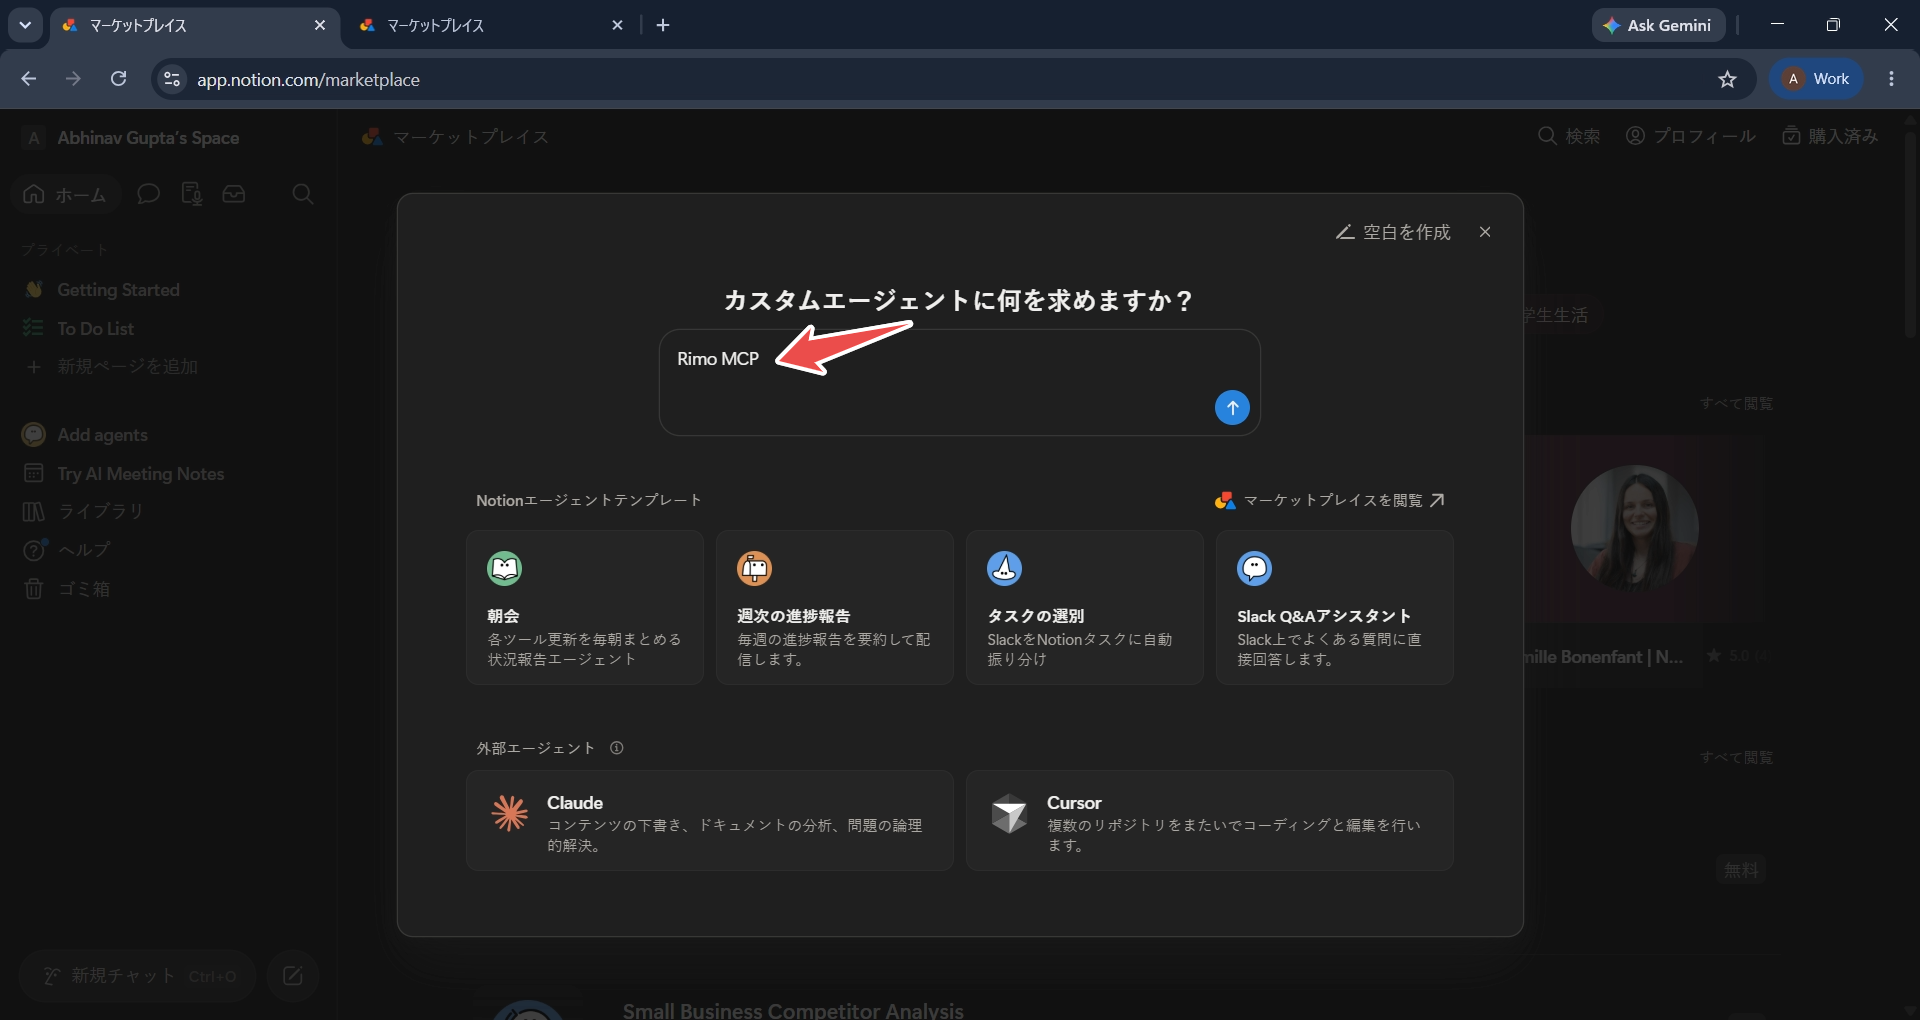1920x1020 pixels.
Task: Click the compose edit icon at bottom left
Action: point(293,976)
